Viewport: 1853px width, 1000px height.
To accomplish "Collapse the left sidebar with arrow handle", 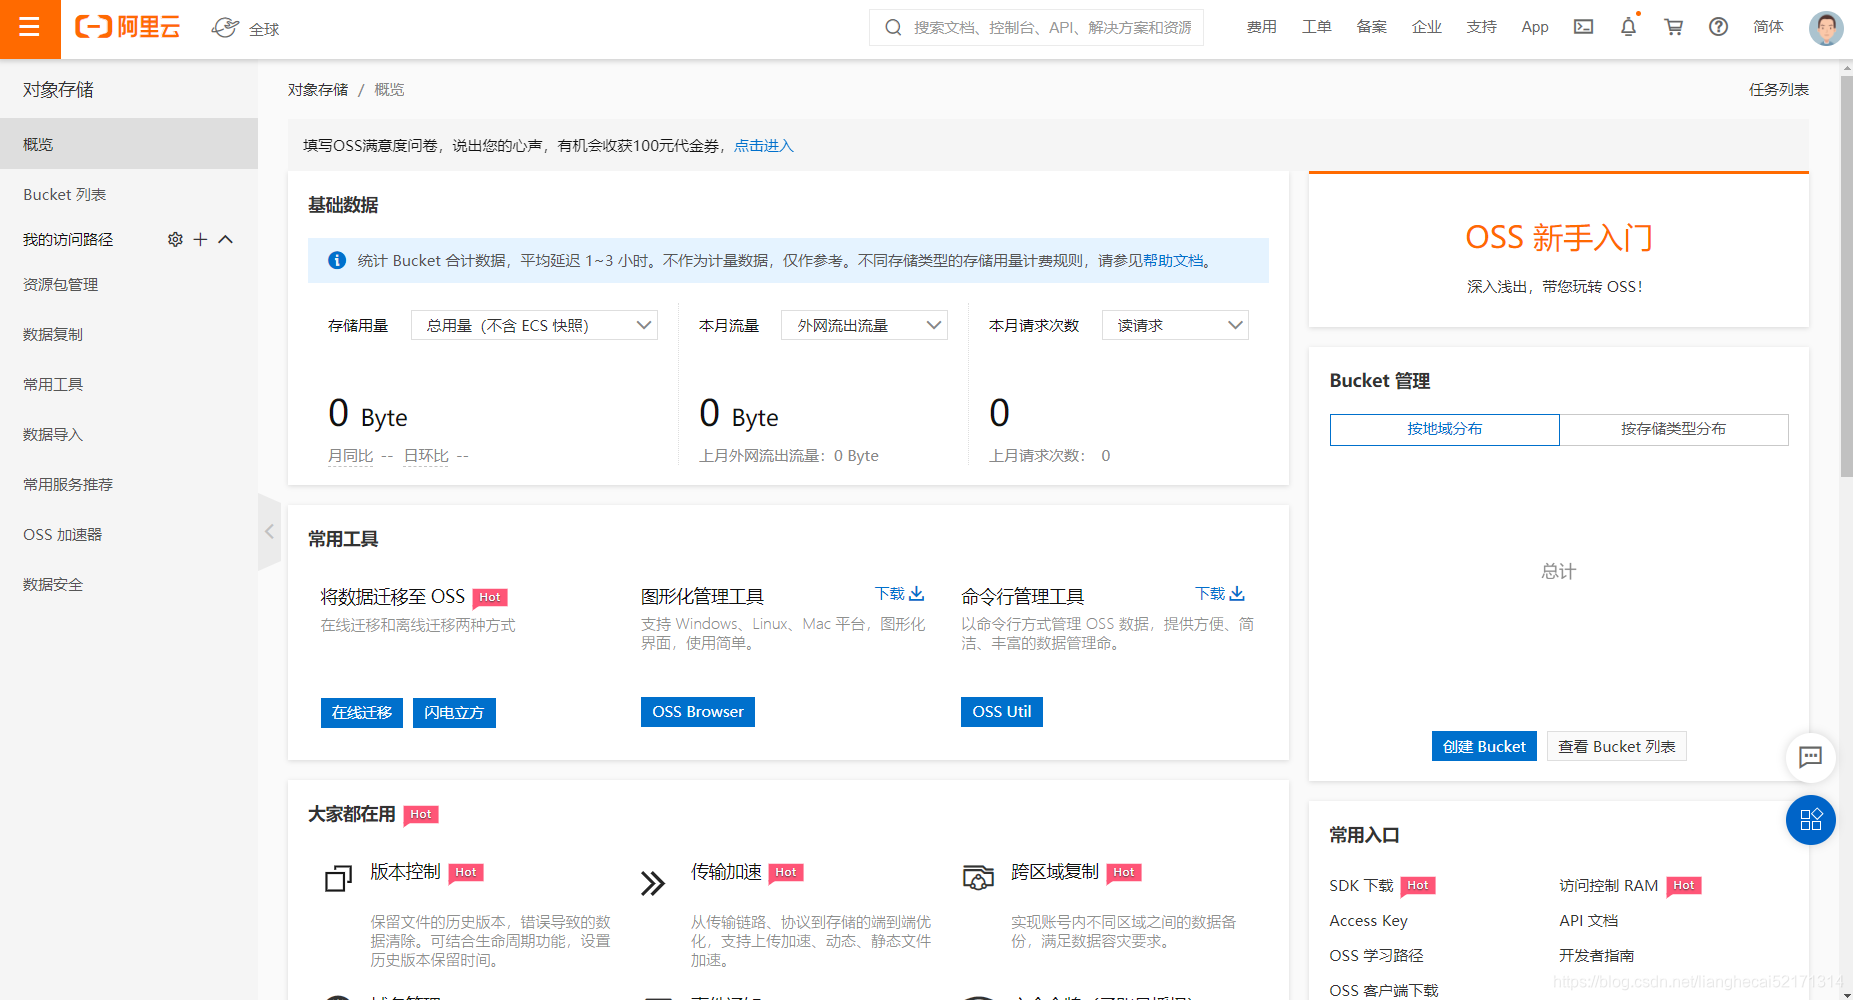I will pyautogui.click(x=269, y=532).
